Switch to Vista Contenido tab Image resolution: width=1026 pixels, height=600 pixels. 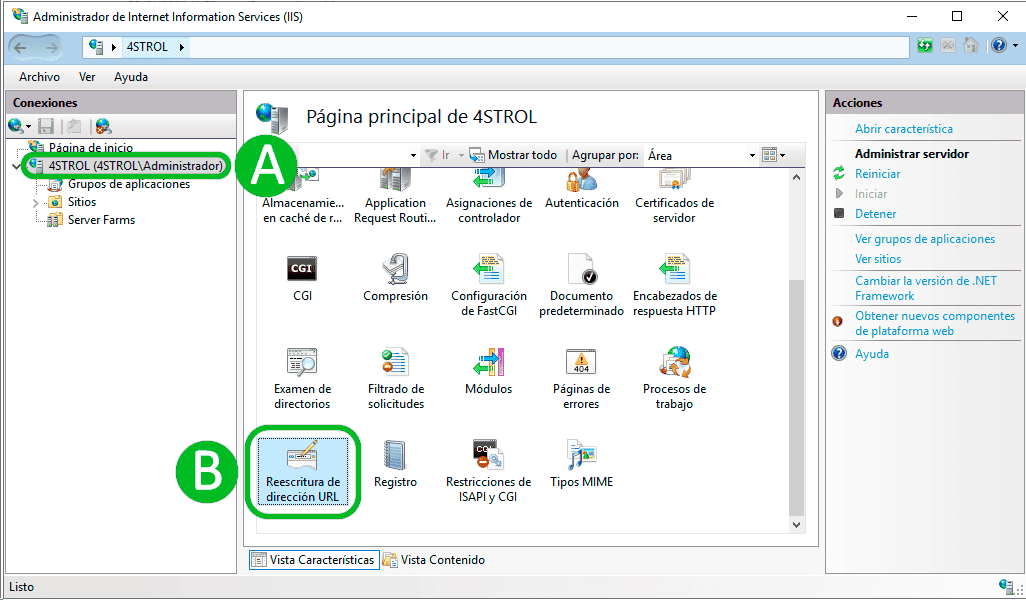[x=434, y=560]
